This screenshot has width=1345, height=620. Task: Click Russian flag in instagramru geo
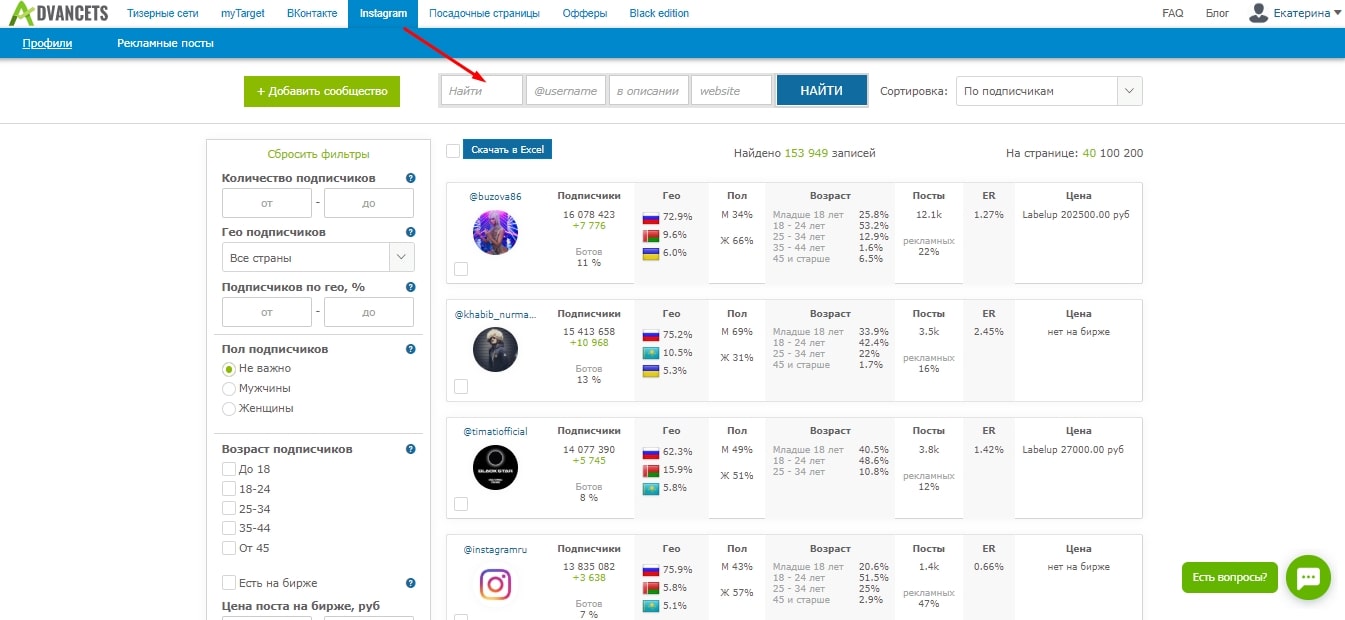point(651,570)
